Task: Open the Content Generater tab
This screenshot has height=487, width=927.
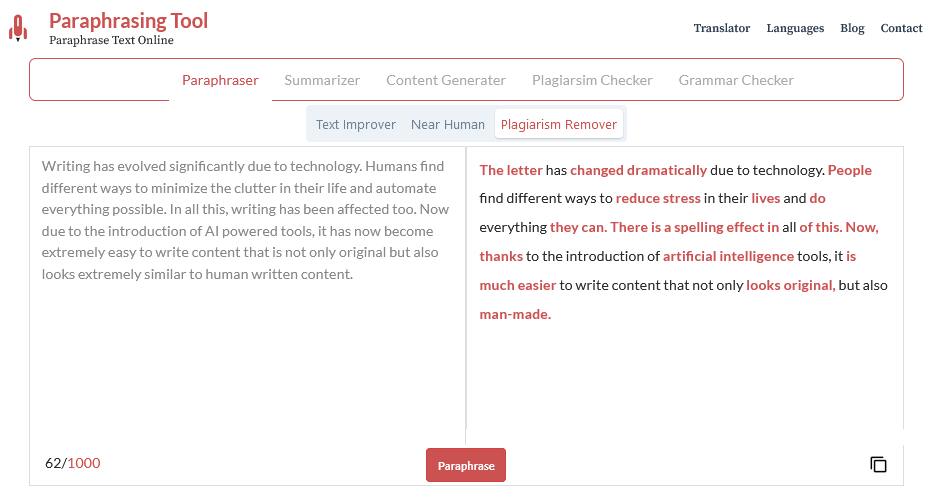Action: click(446, 80)
